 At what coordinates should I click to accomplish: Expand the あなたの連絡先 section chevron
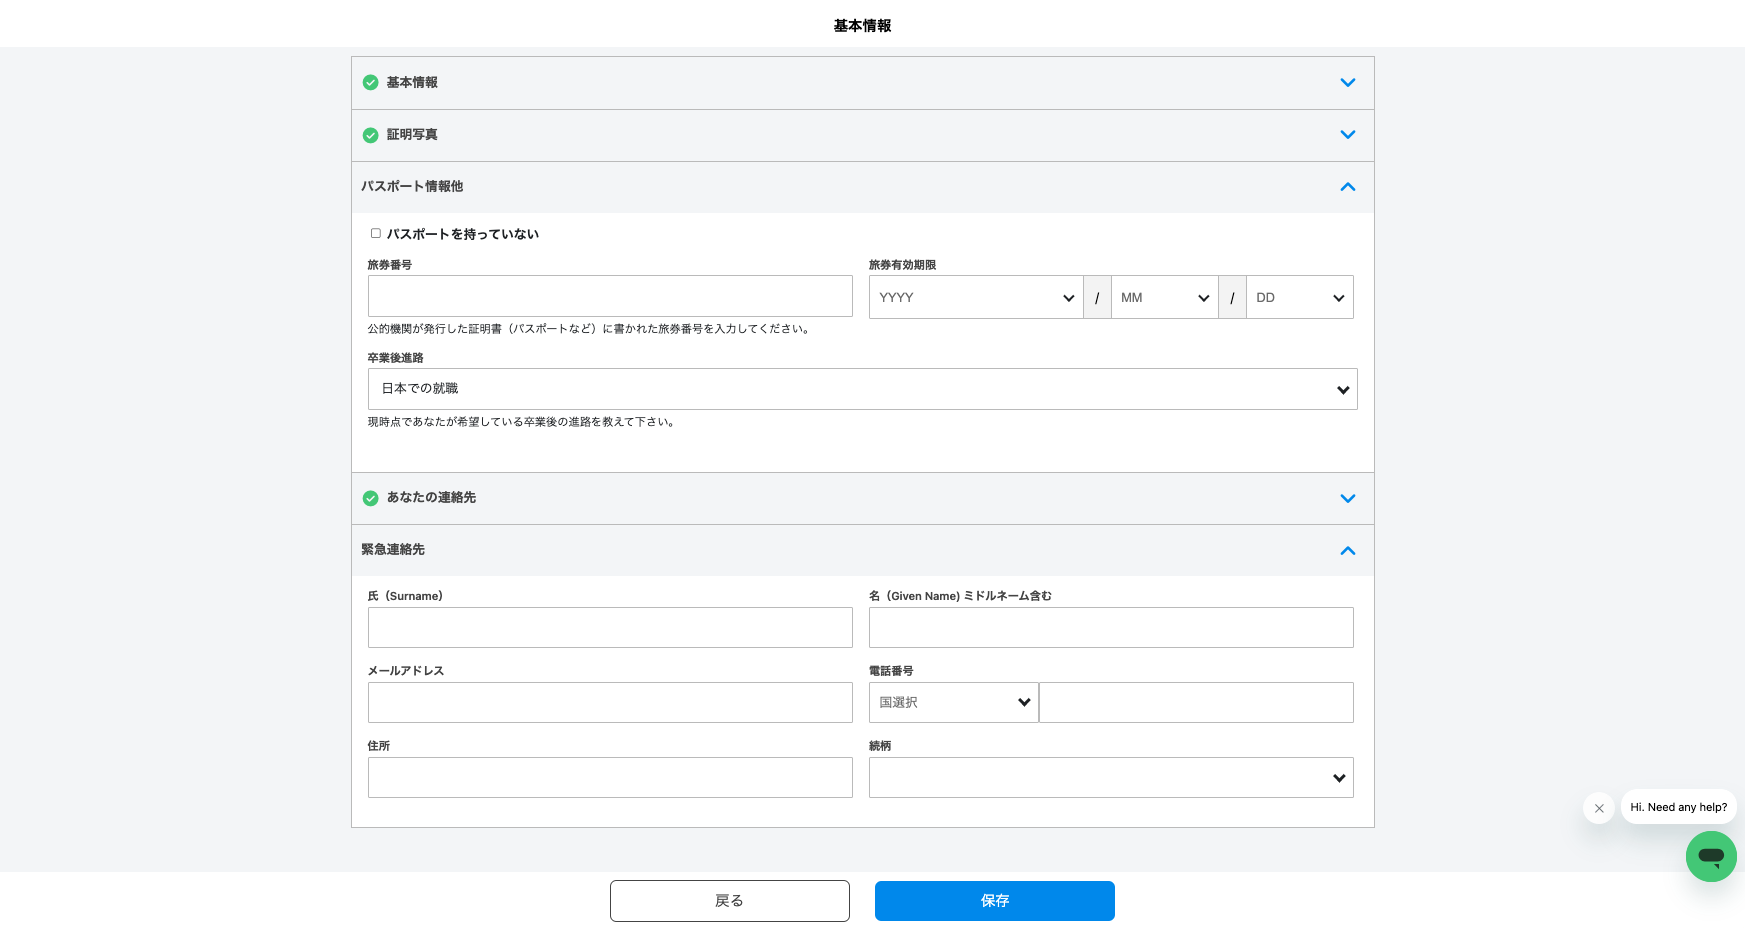(x=1348, y=498)
